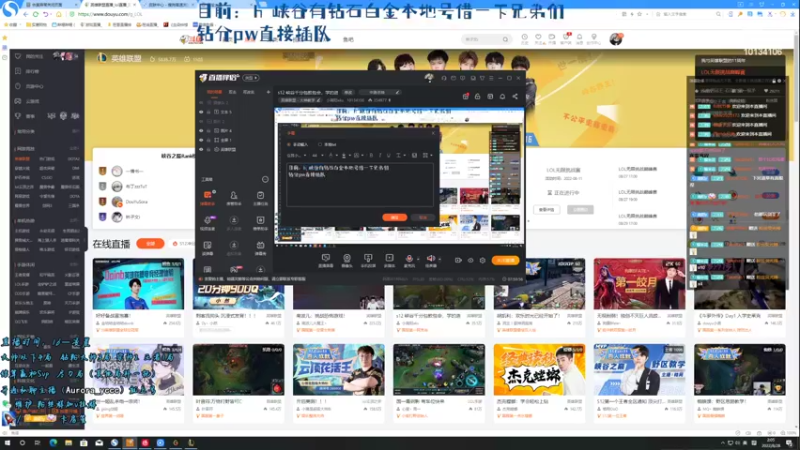Toggle eye visibility for the last source row
Viewport: 800px width, 450px height.
(201, 149)
